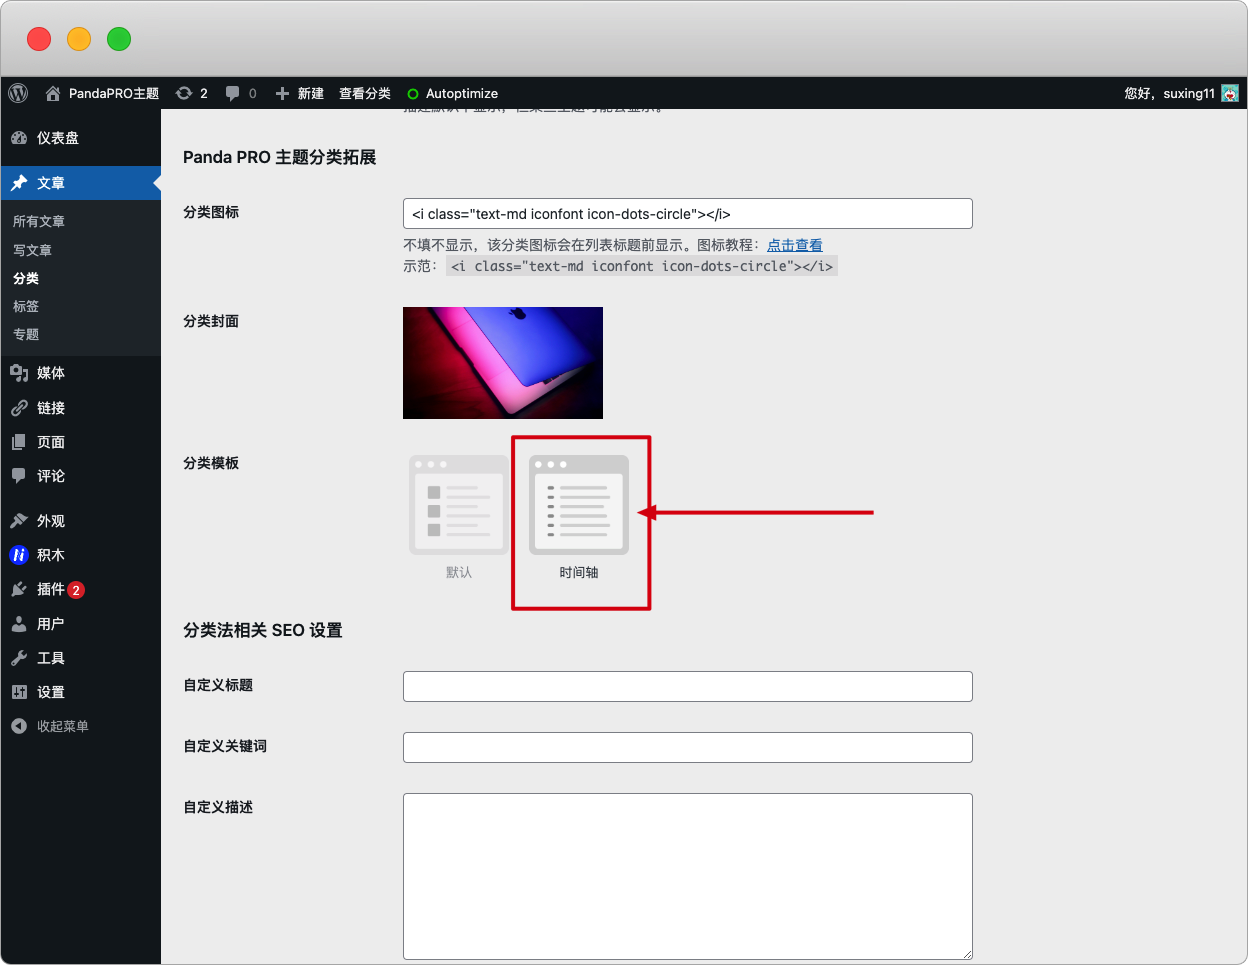Open 链接 links in the sidebar
This screenshot has height=965, width=1248.
80,408
